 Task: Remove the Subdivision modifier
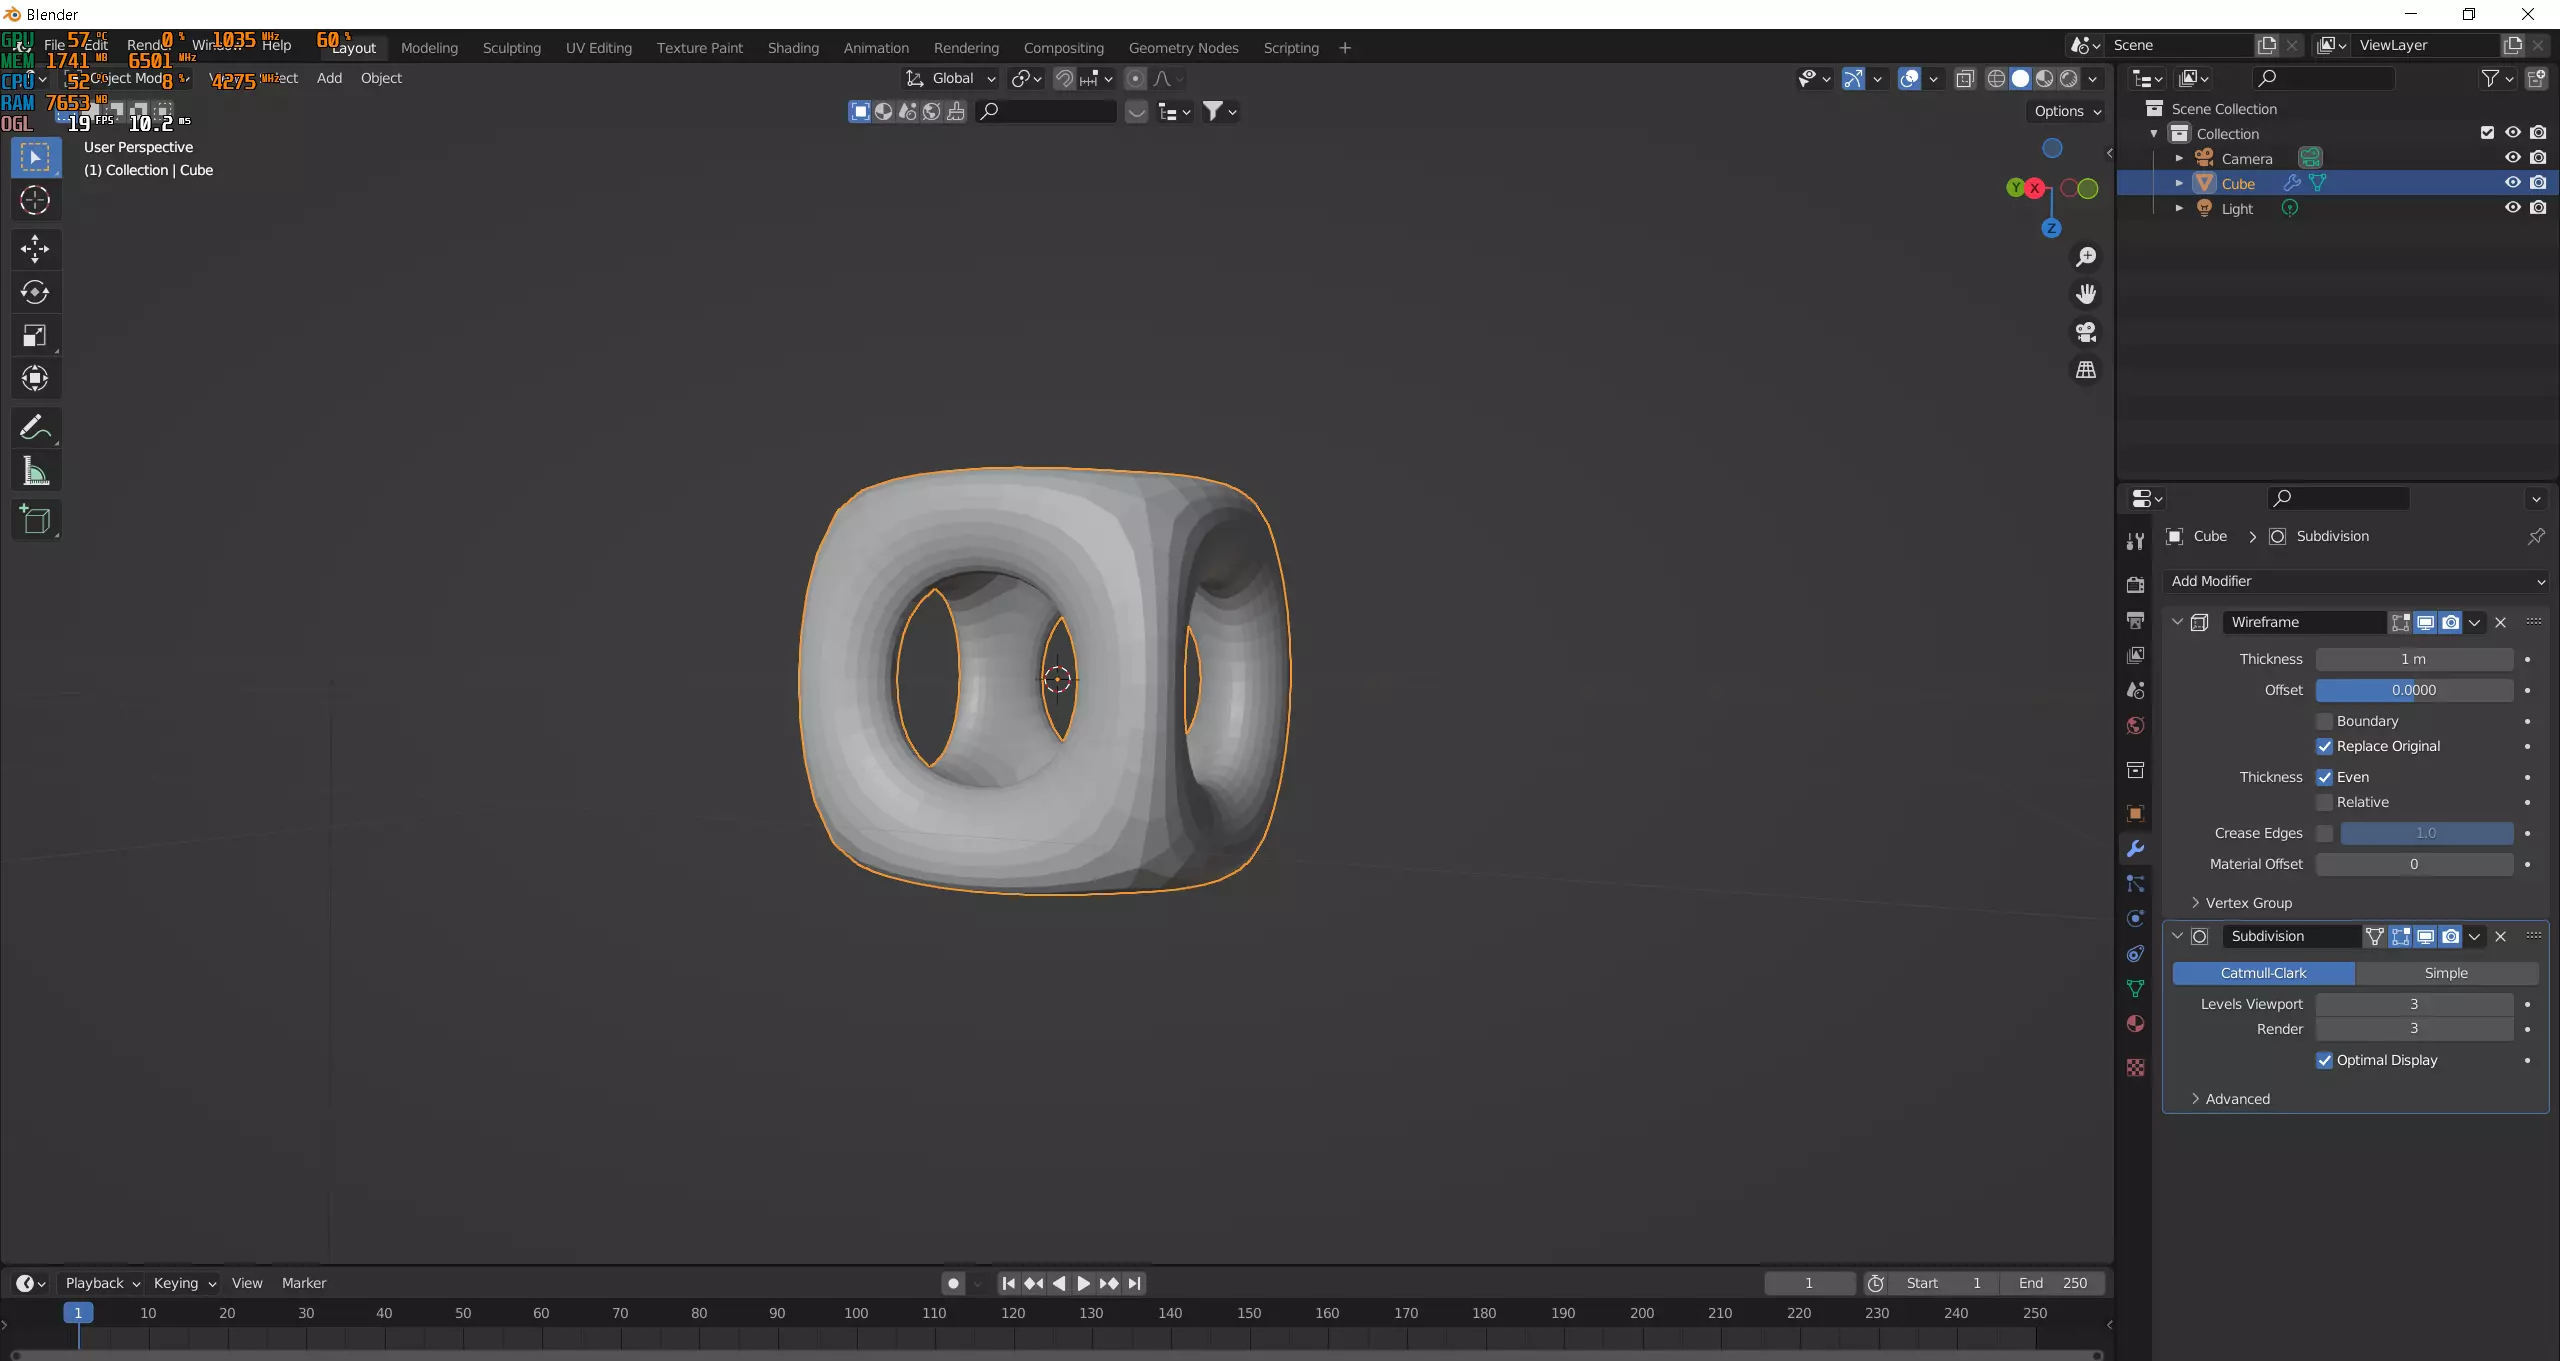click(x=2500, y=936)
